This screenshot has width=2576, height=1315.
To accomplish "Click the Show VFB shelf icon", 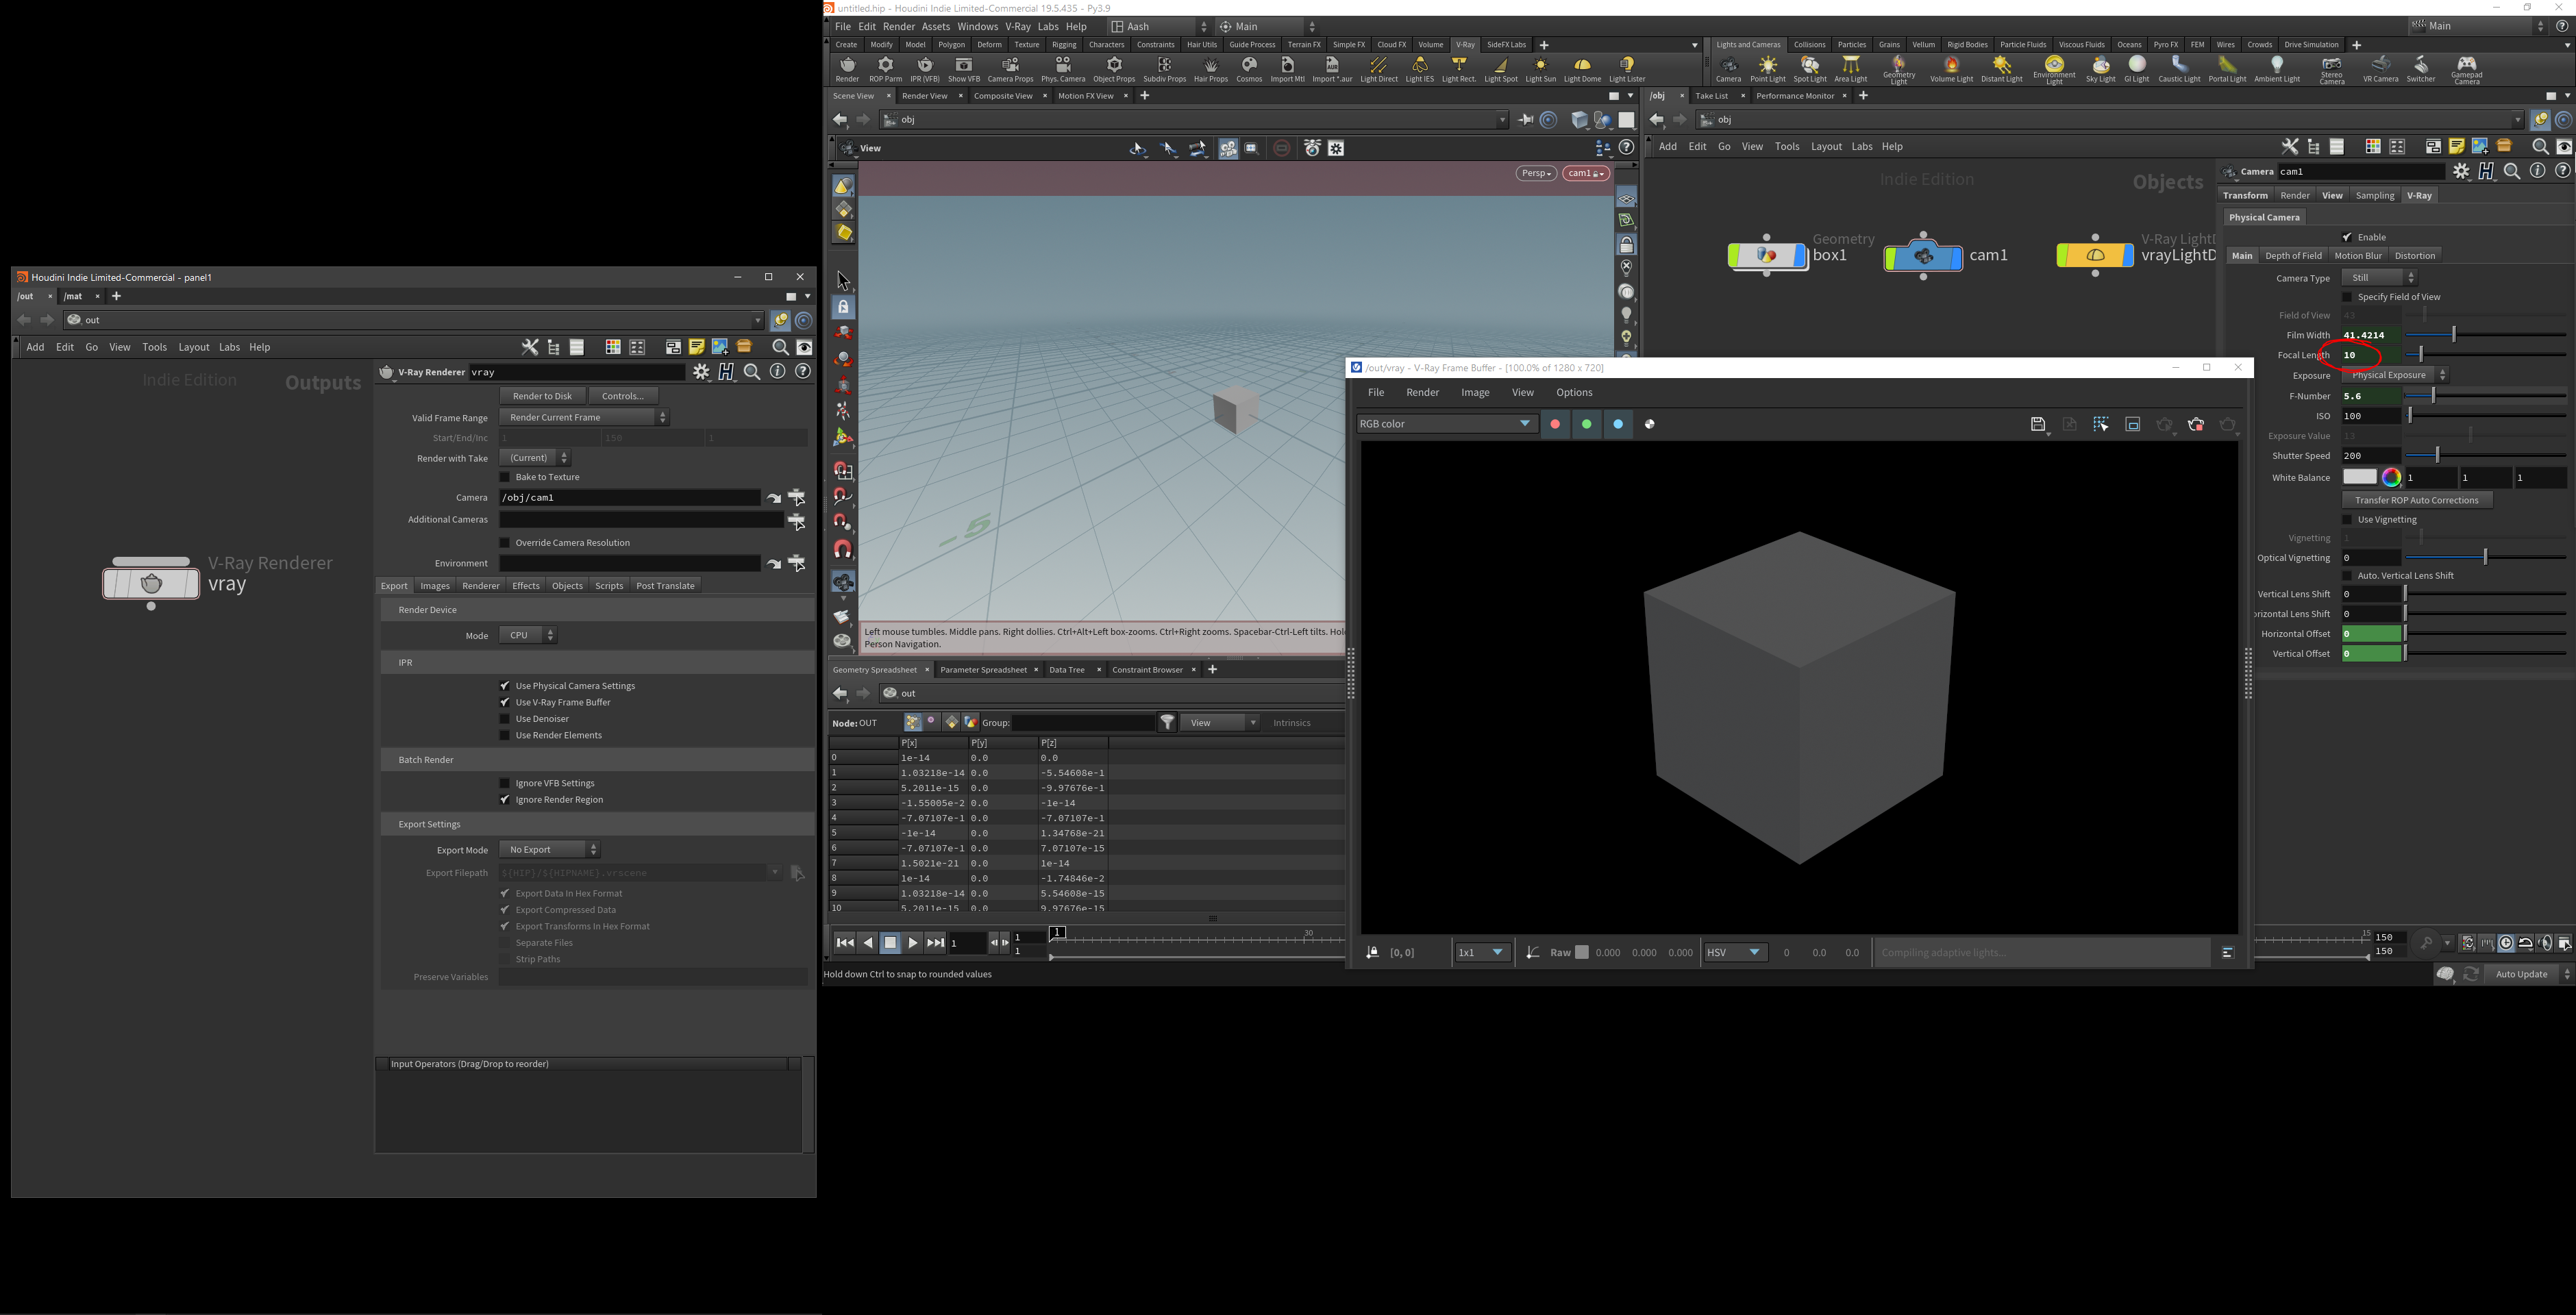I will tap(964, 69).
